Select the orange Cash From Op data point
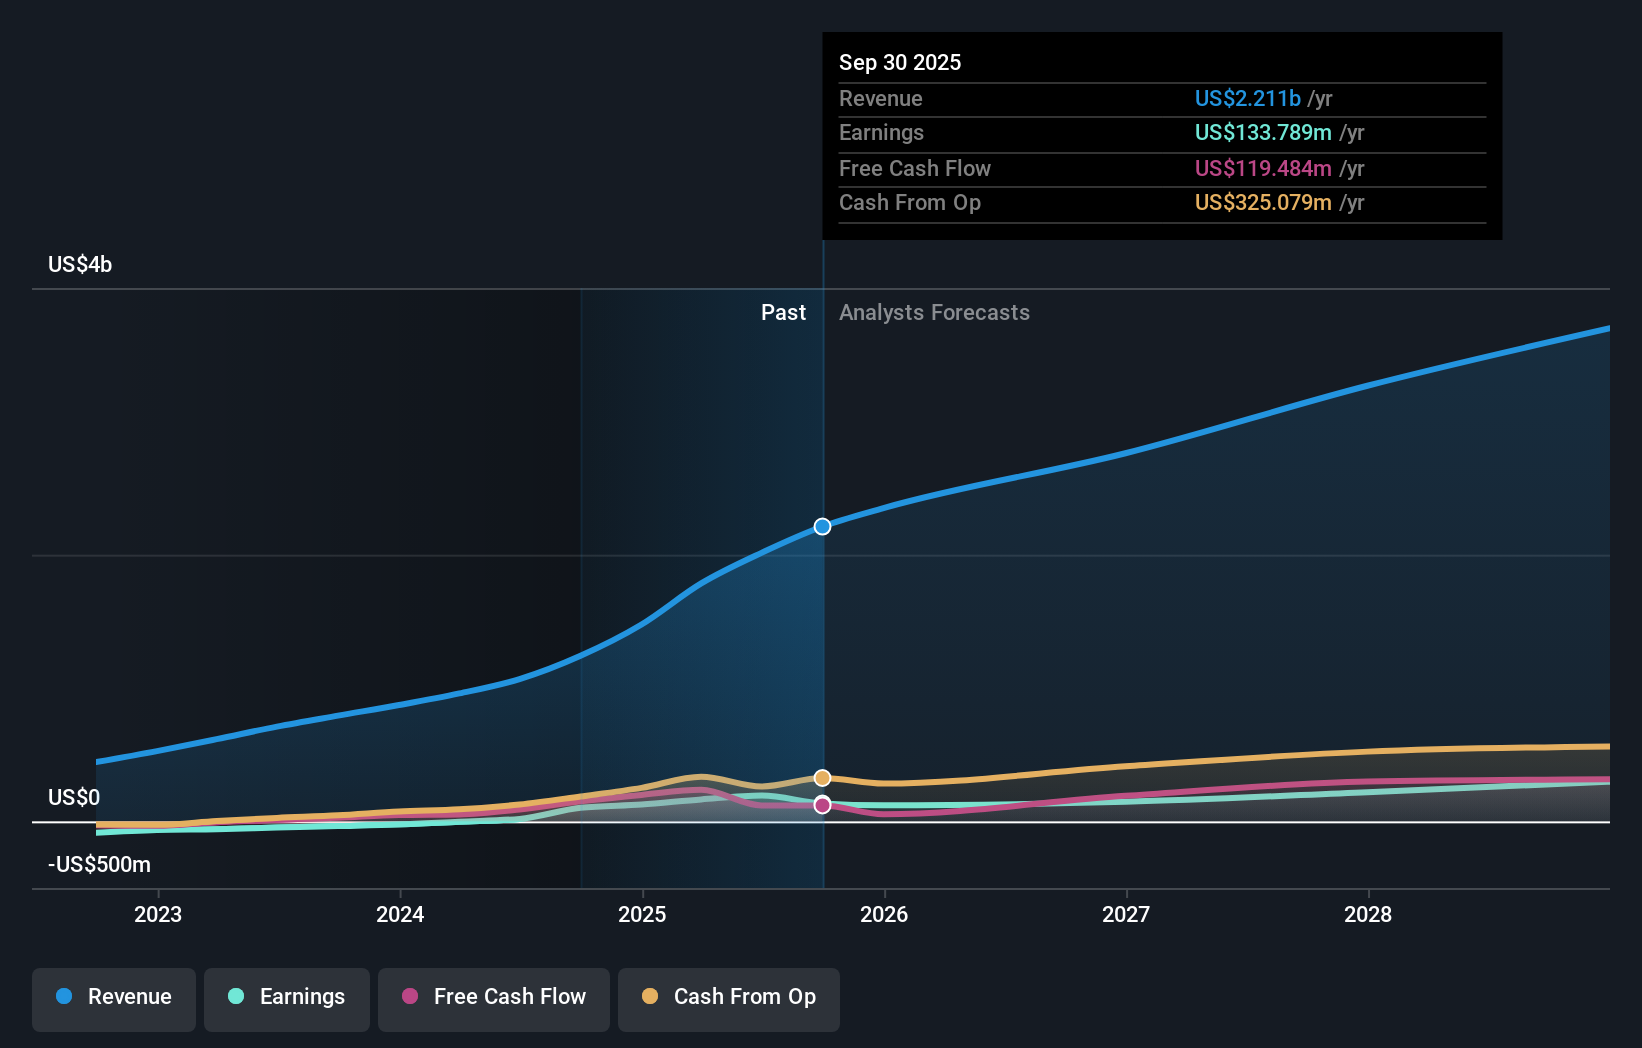This screenshot has height=1048, width=1642. coord(822,778)
